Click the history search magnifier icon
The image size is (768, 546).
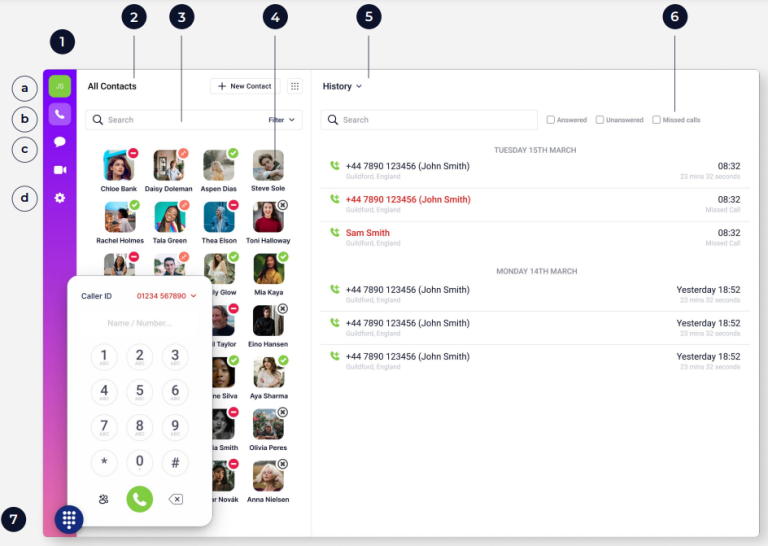tap(333, 120)
